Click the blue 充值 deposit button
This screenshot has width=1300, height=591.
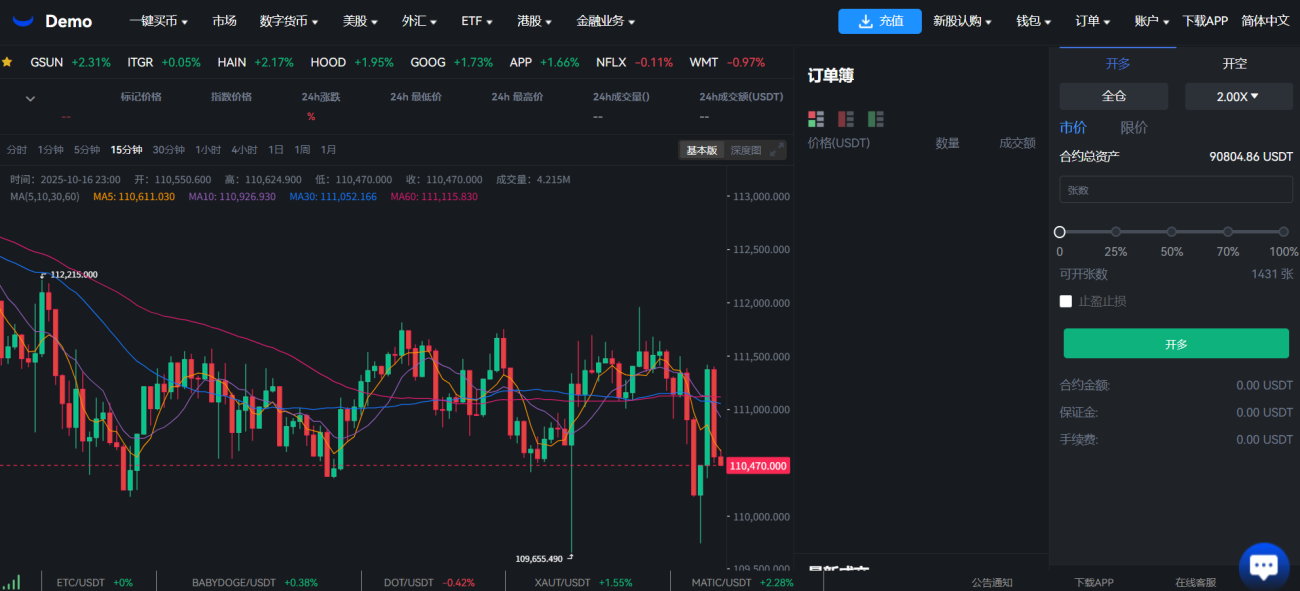tap(880, 21)
